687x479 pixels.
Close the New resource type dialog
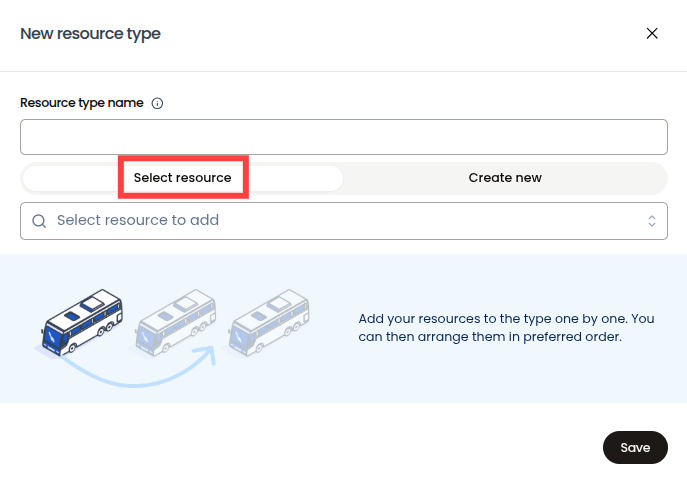(x=652, y=33)
